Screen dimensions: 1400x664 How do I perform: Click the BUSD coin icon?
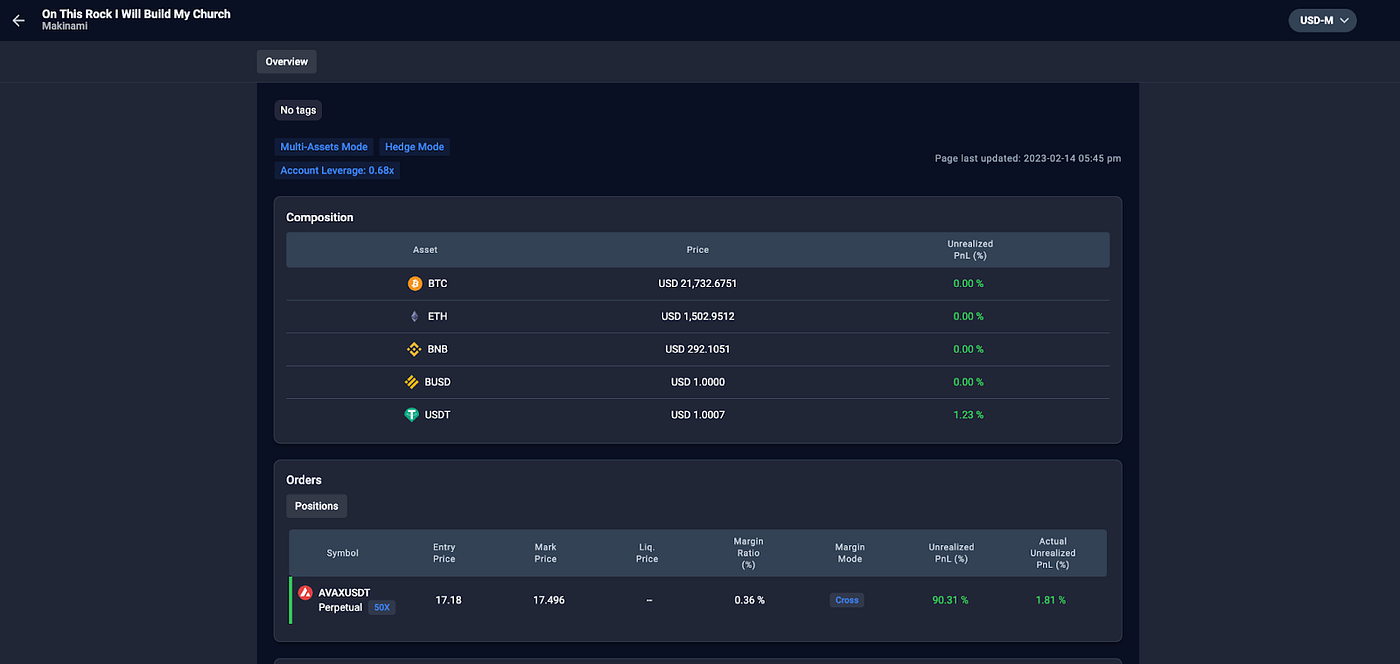point(411,382)
